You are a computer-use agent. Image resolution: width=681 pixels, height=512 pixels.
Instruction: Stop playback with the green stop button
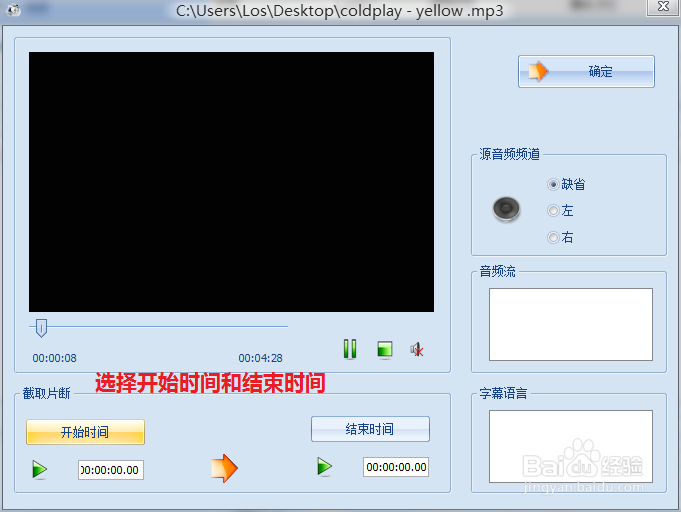point(385,349)
